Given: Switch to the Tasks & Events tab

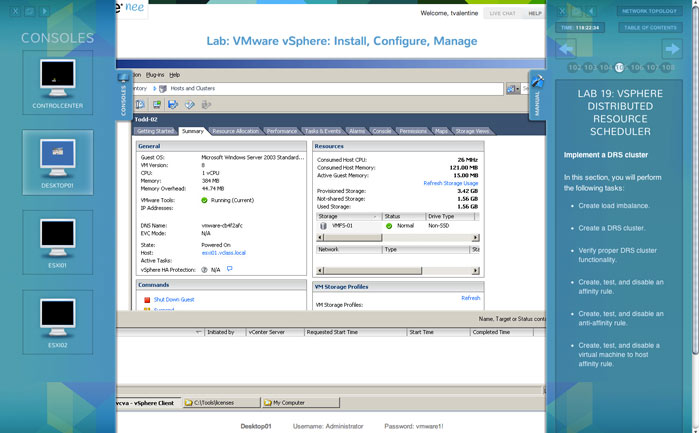Looking at the screenshot, I should pyautogui.click(x=321, y=131).
